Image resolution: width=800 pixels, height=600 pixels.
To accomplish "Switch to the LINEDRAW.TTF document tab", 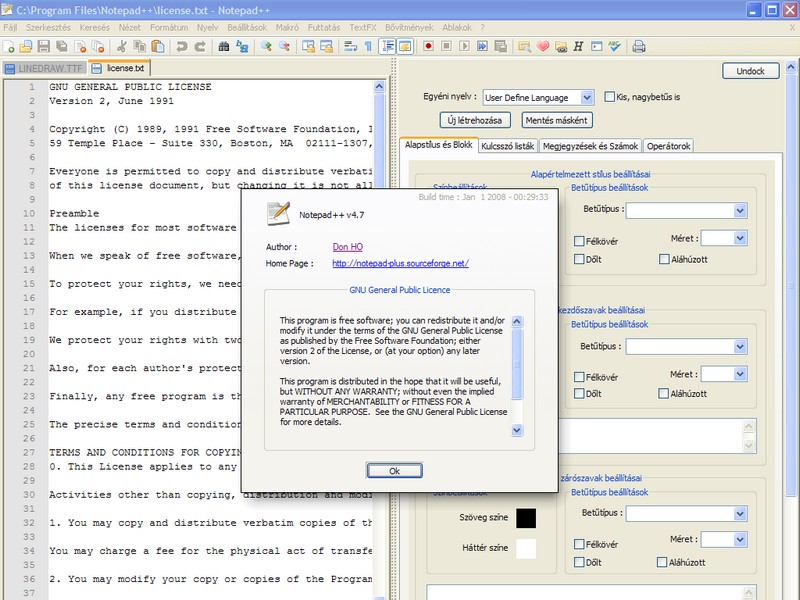I will [x=44, y=68].
